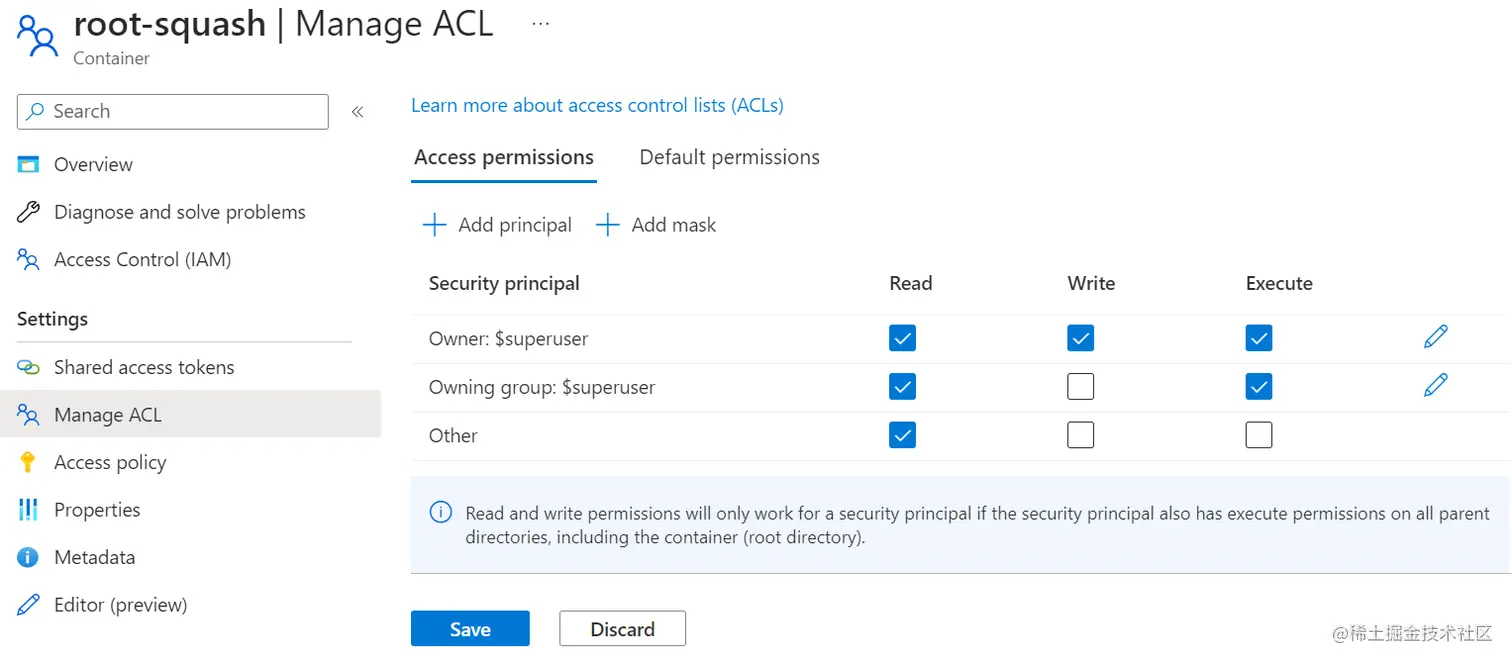Open the more options ellipsis in header

pos(540,24)
